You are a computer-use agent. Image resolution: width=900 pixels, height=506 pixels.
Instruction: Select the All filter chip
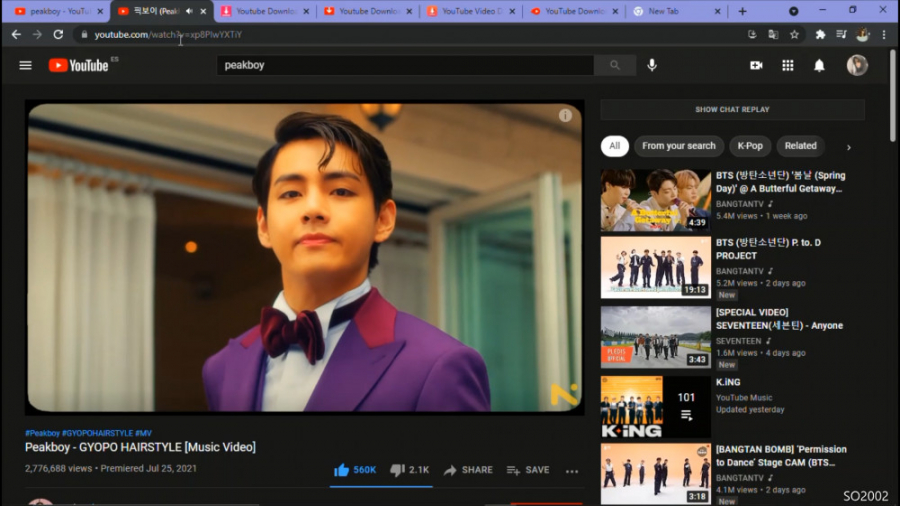pyautogui.click(x=615, y=146)
